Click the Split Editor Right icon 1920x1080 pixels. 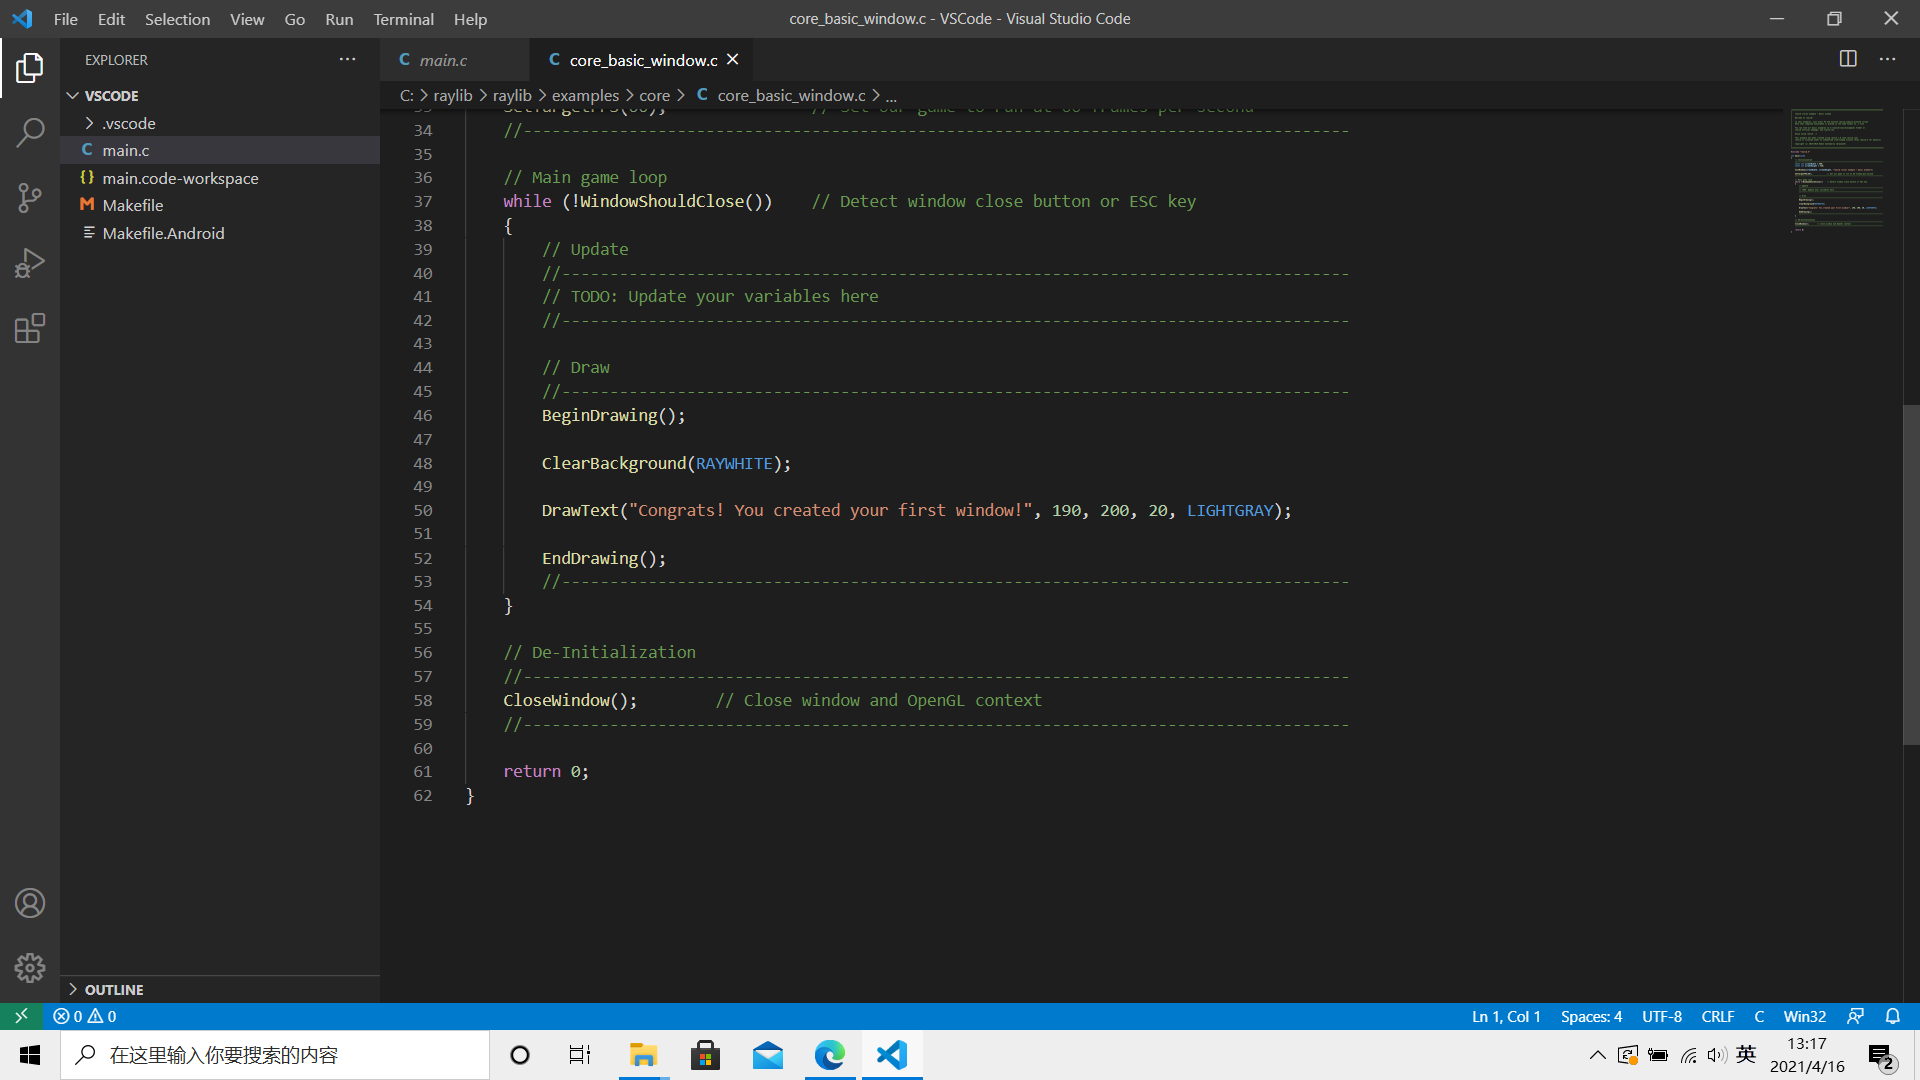point(1848,59)
